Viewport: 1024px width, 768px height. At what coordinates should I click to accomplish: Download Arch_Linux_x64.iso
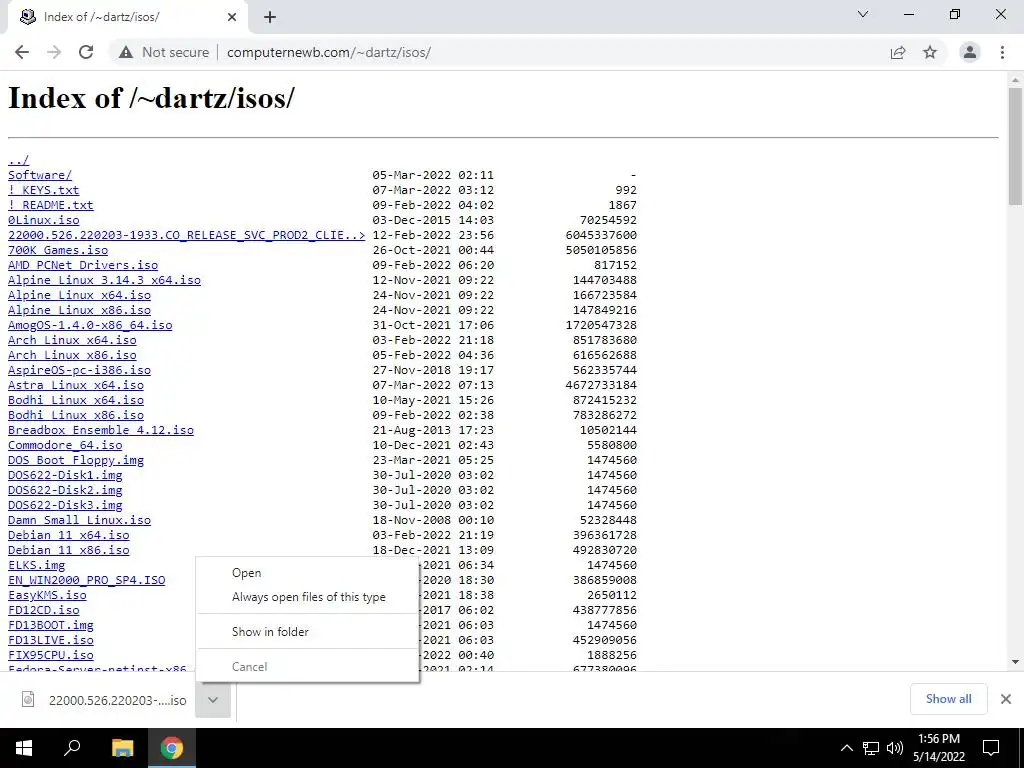72,340
